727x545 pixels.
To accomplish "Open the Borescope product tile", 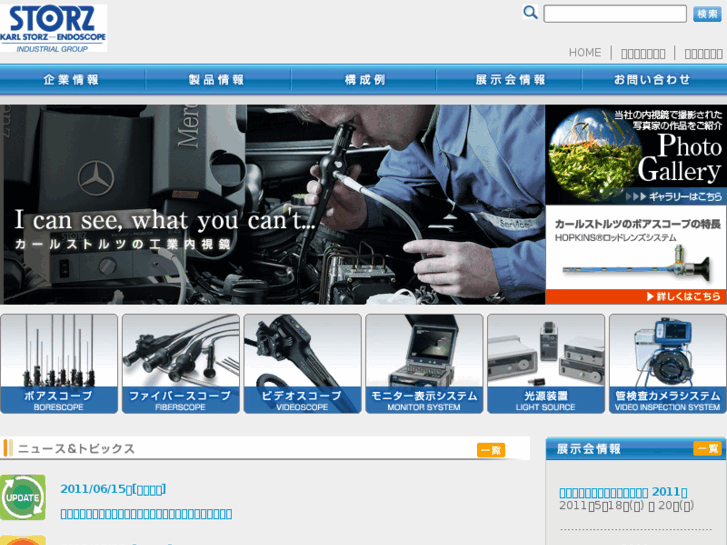I will (59, 364).
